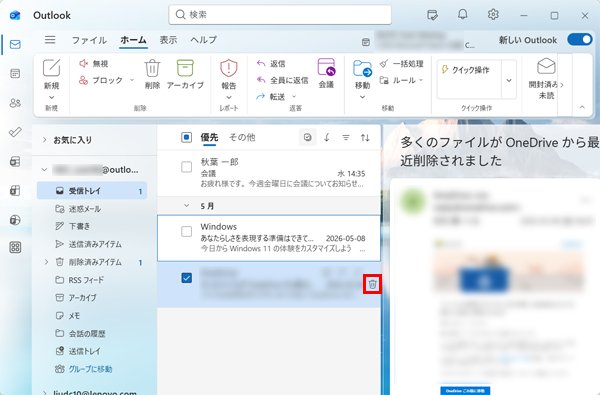Open the ファイル menu
The image size is (600, 395).
click(x=89, y=40)
